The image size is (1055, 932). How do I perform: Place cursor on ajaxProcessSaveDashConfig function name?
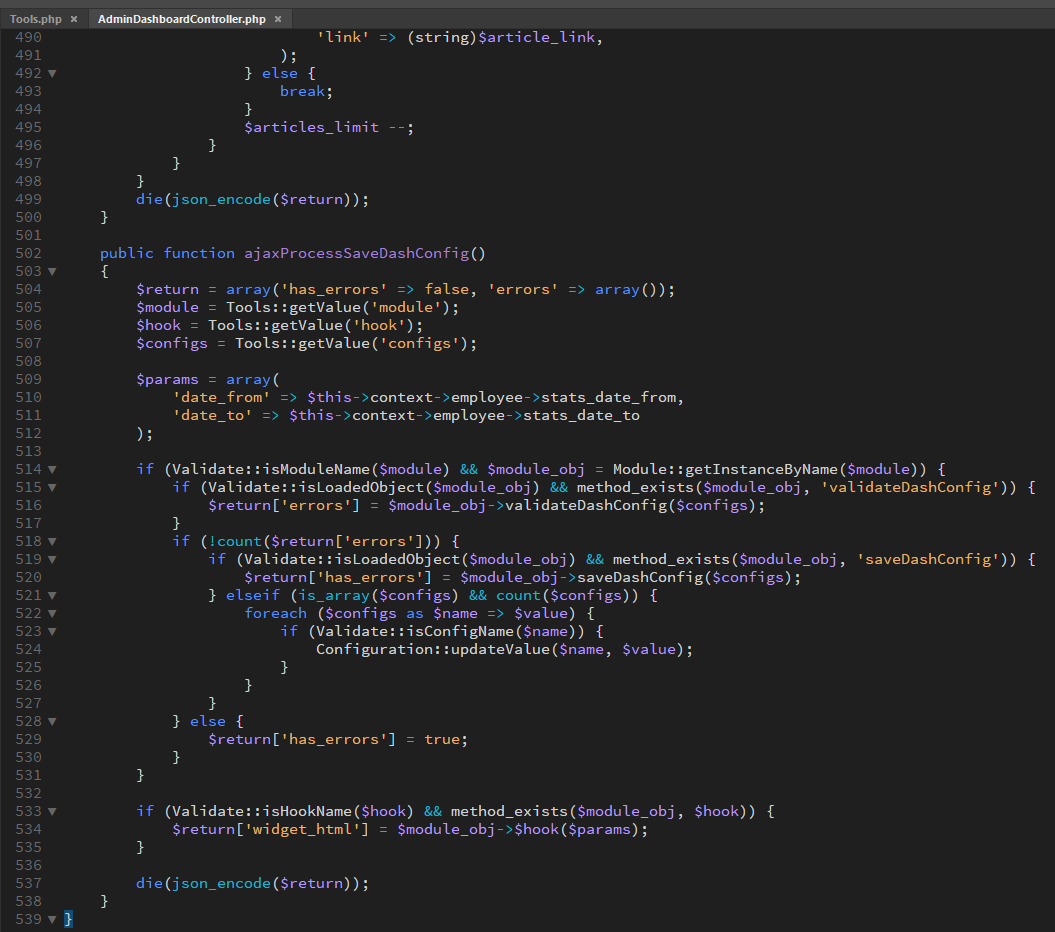tap(355, 254)
